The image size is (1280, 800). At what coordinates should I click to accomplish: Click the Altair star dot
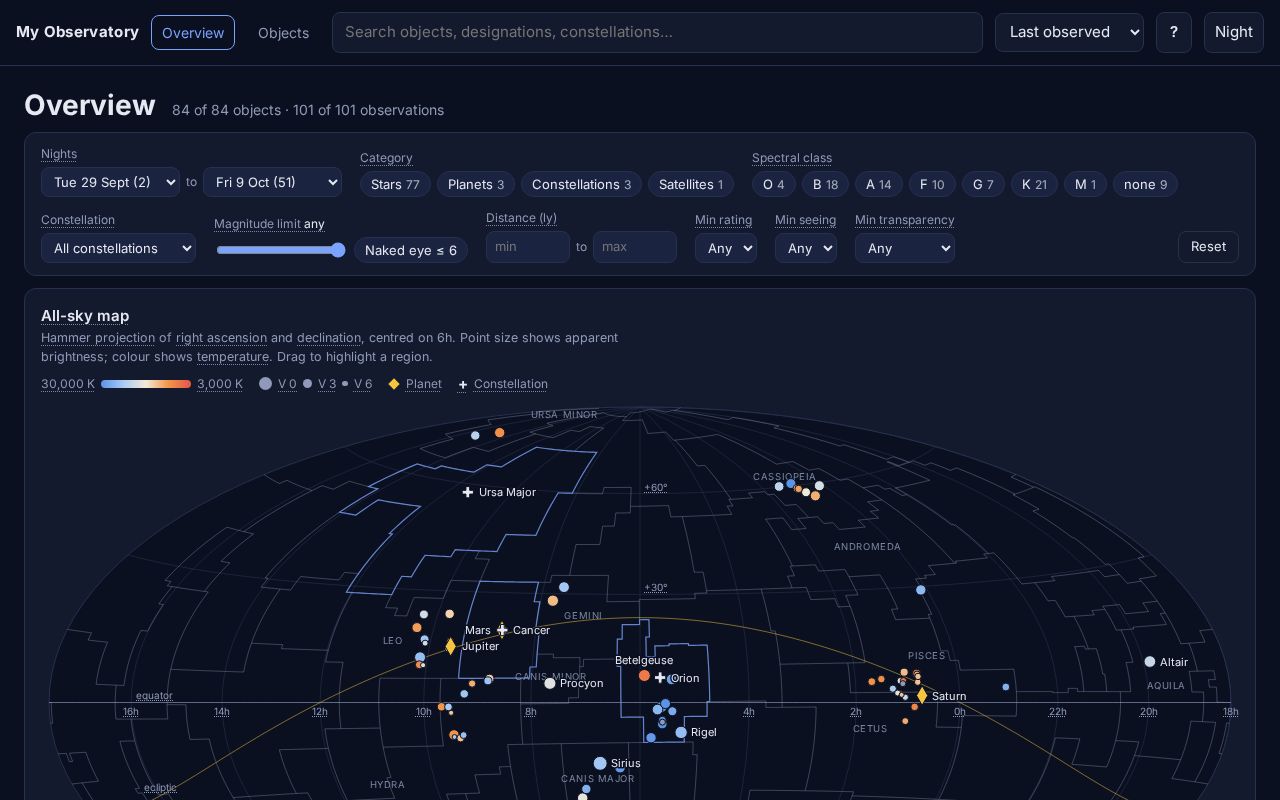click(x=1150, y=662)
